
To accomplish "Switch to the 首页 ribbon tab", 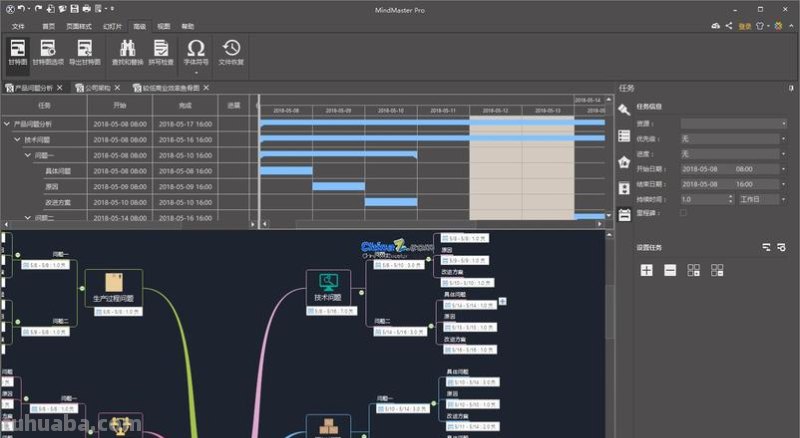I will (48, 26).
